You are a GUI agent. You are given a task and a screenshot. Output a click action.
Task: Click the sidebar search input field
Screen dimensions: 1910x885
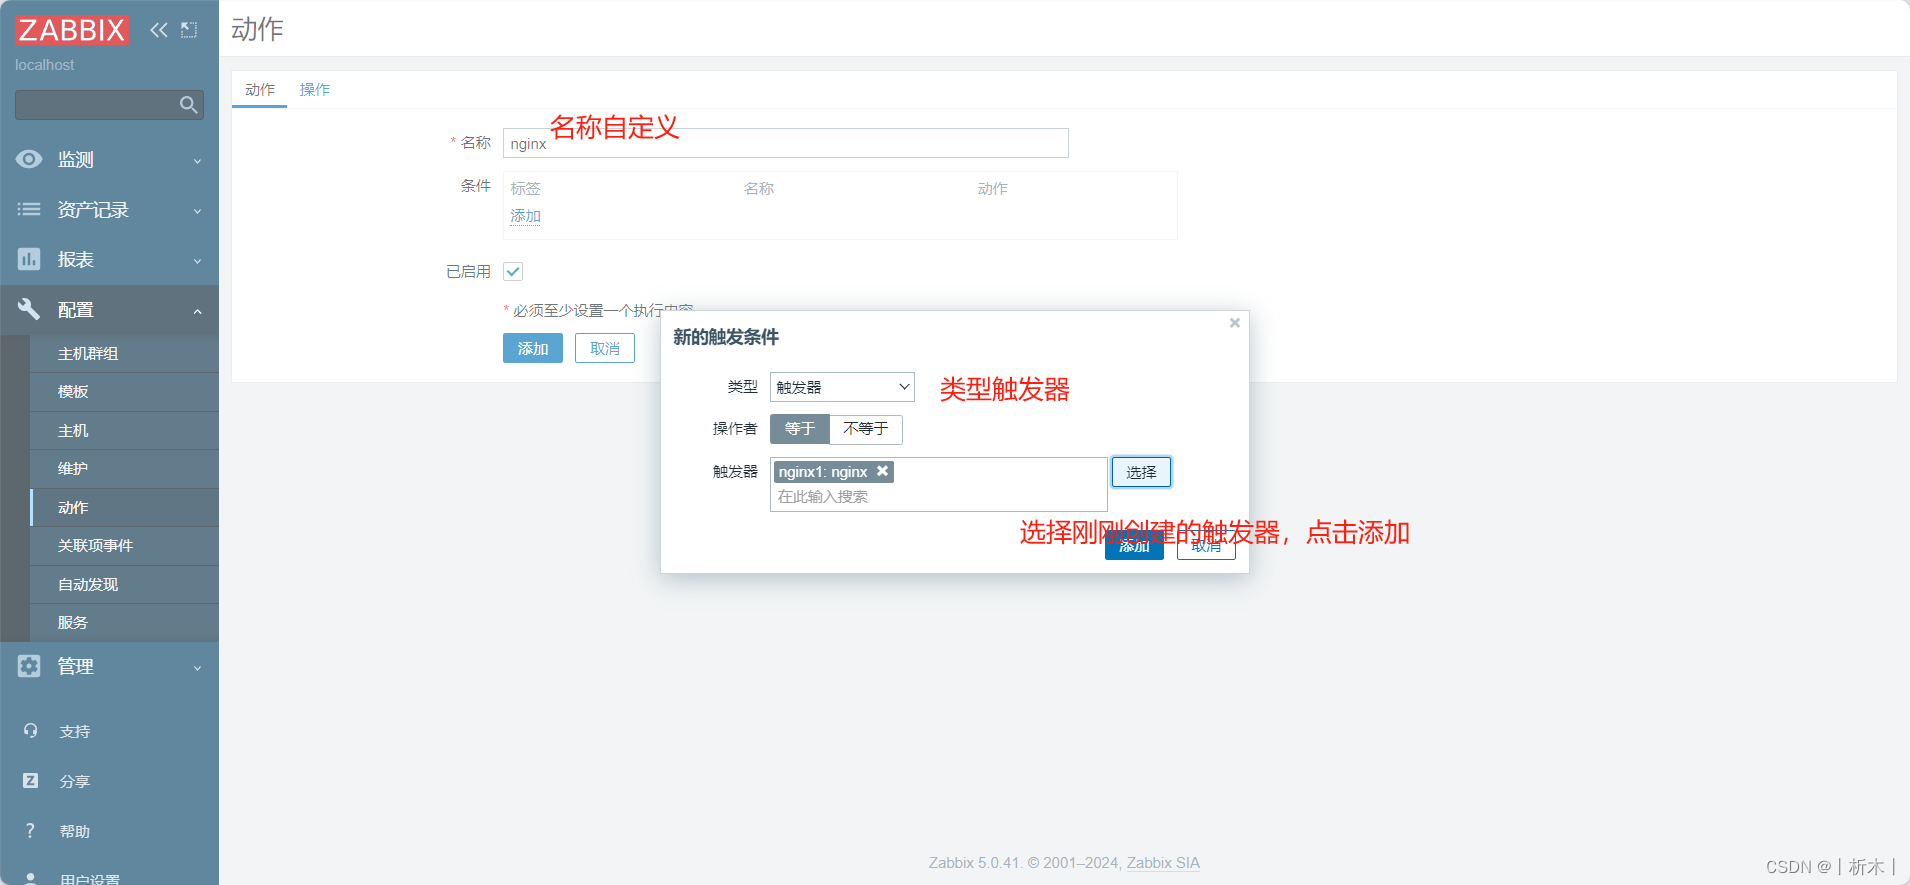[x=109, y=105]
